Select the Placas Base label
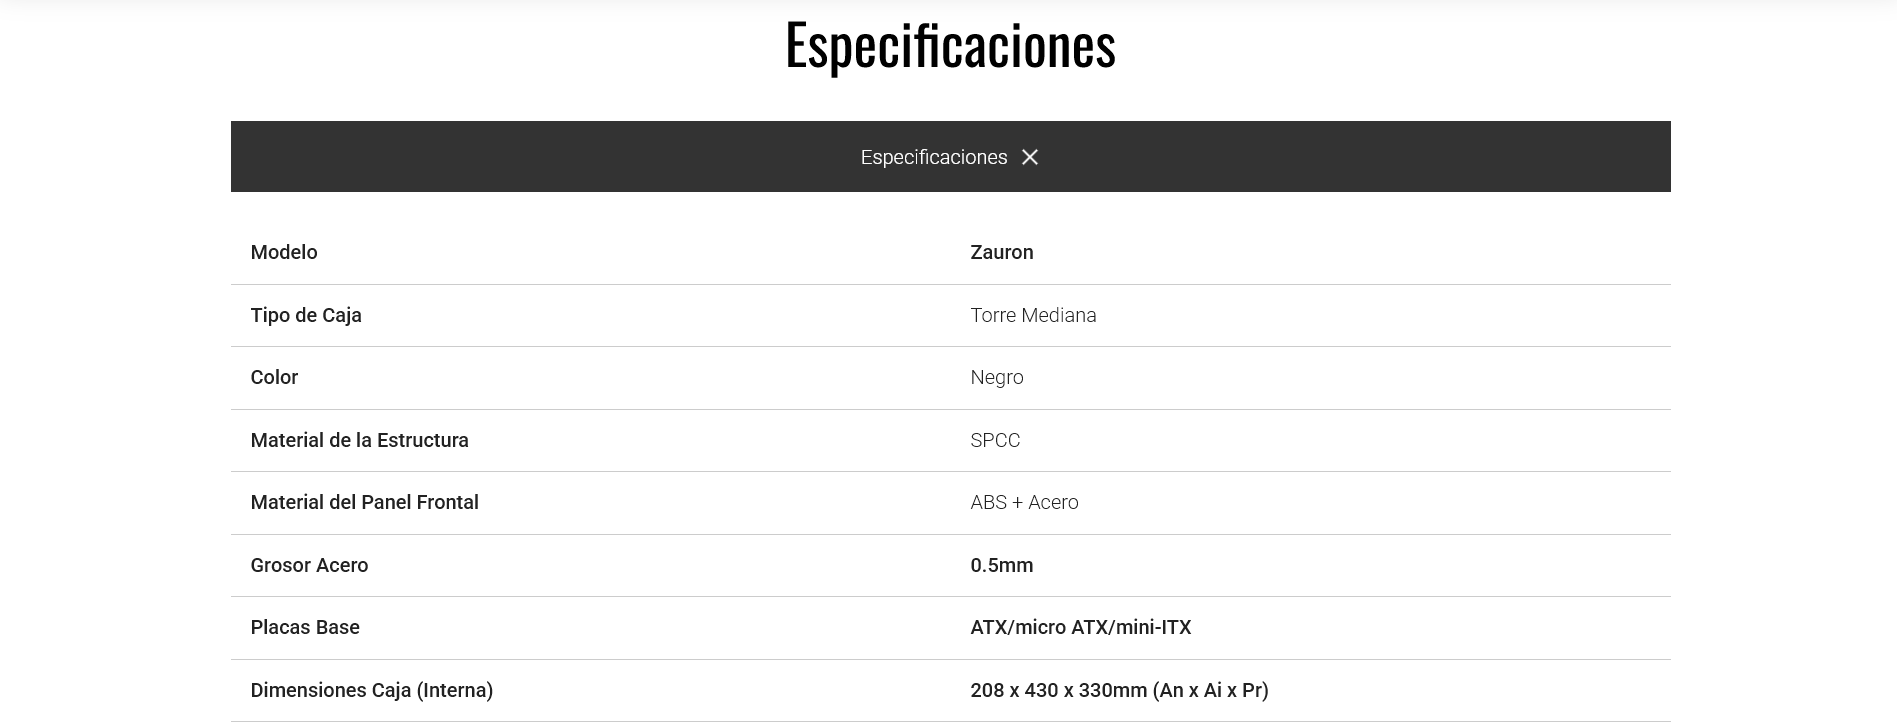 305,627
